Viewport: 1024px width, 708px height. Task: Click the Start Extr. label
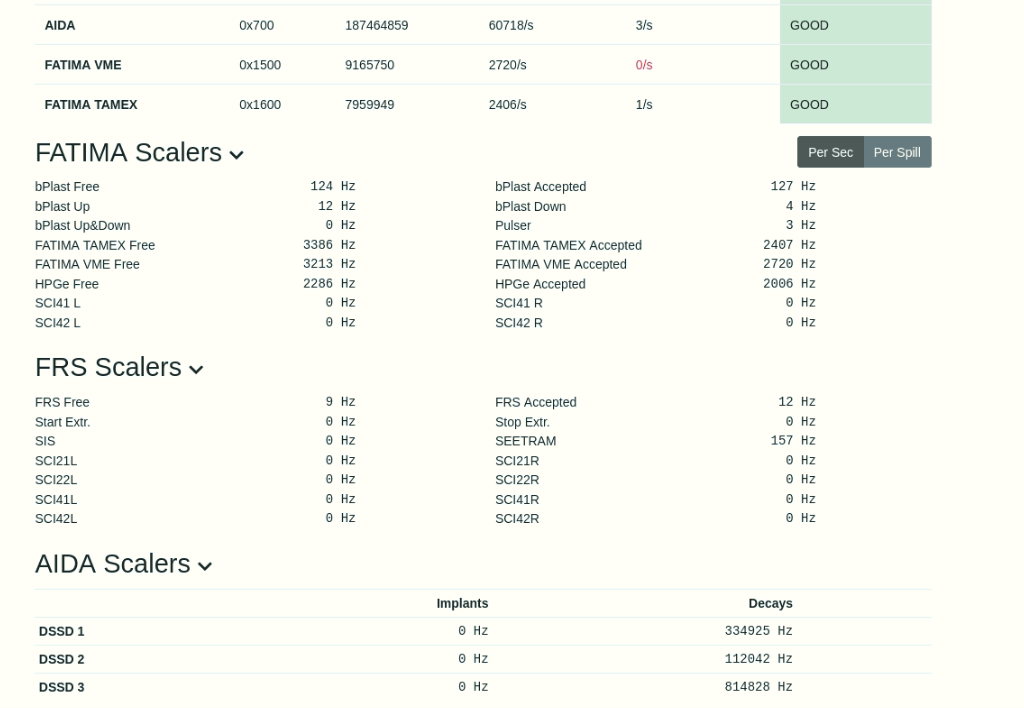[63, 422]
